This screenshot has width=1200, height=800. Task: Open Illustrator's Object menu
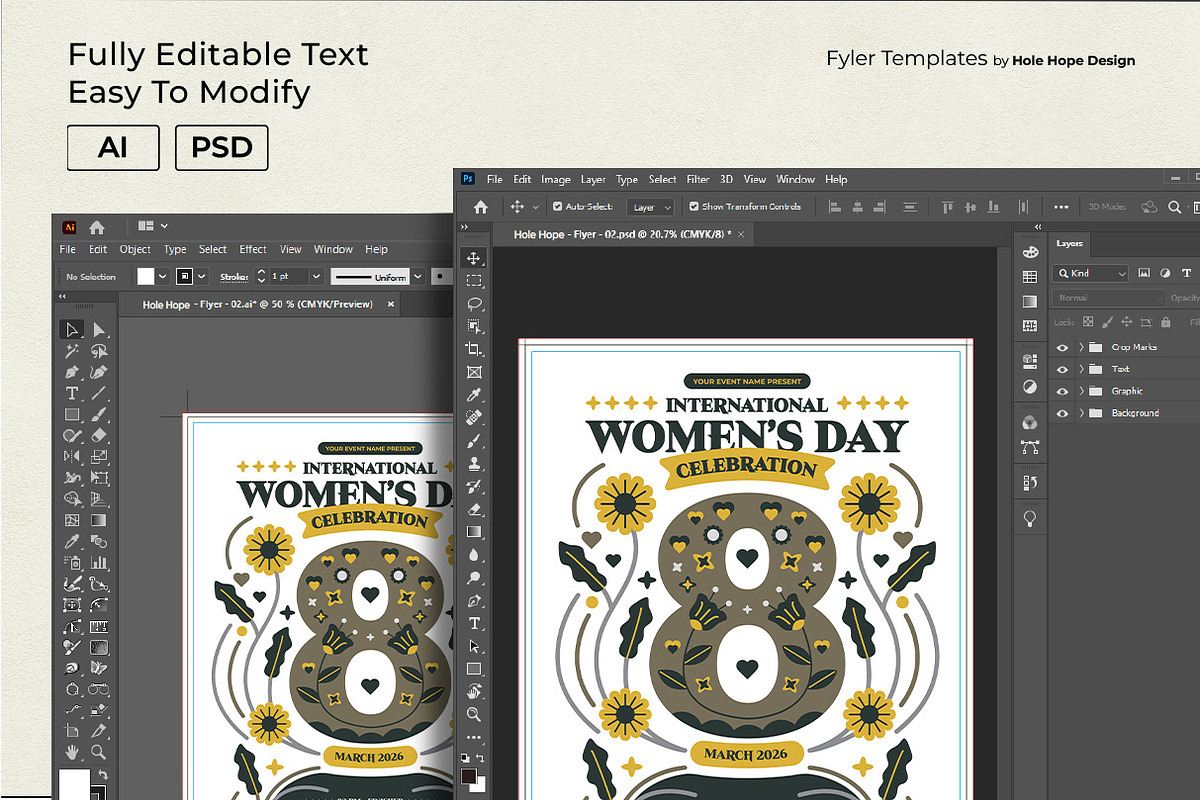(x=135, y=249)
